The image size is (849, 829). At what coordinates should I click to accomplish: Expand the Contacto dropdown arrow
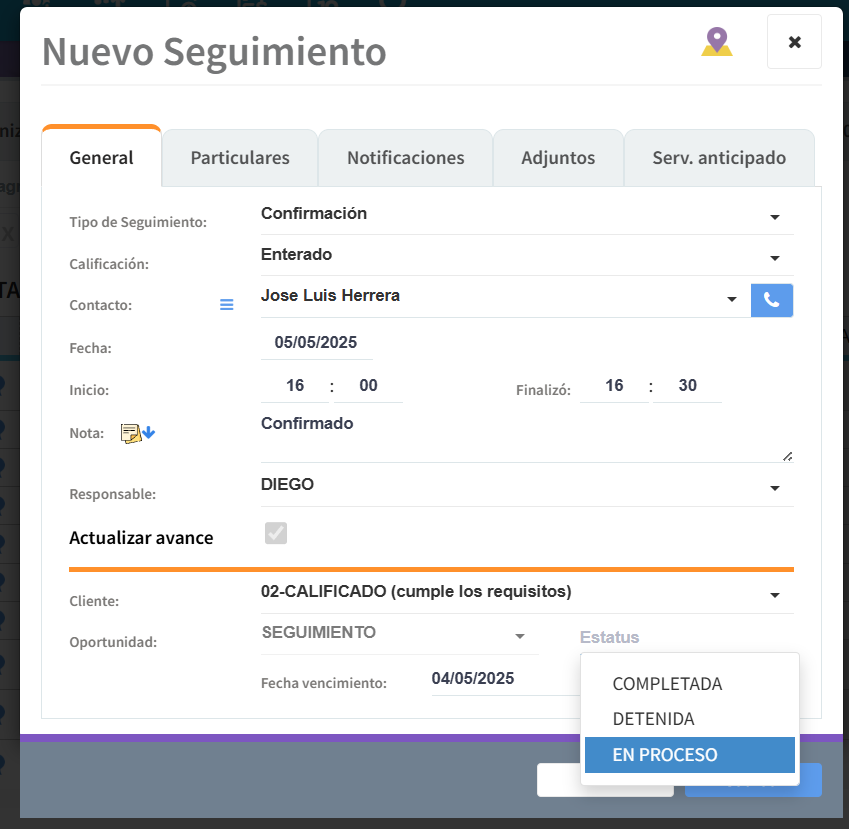coord(732,299)
